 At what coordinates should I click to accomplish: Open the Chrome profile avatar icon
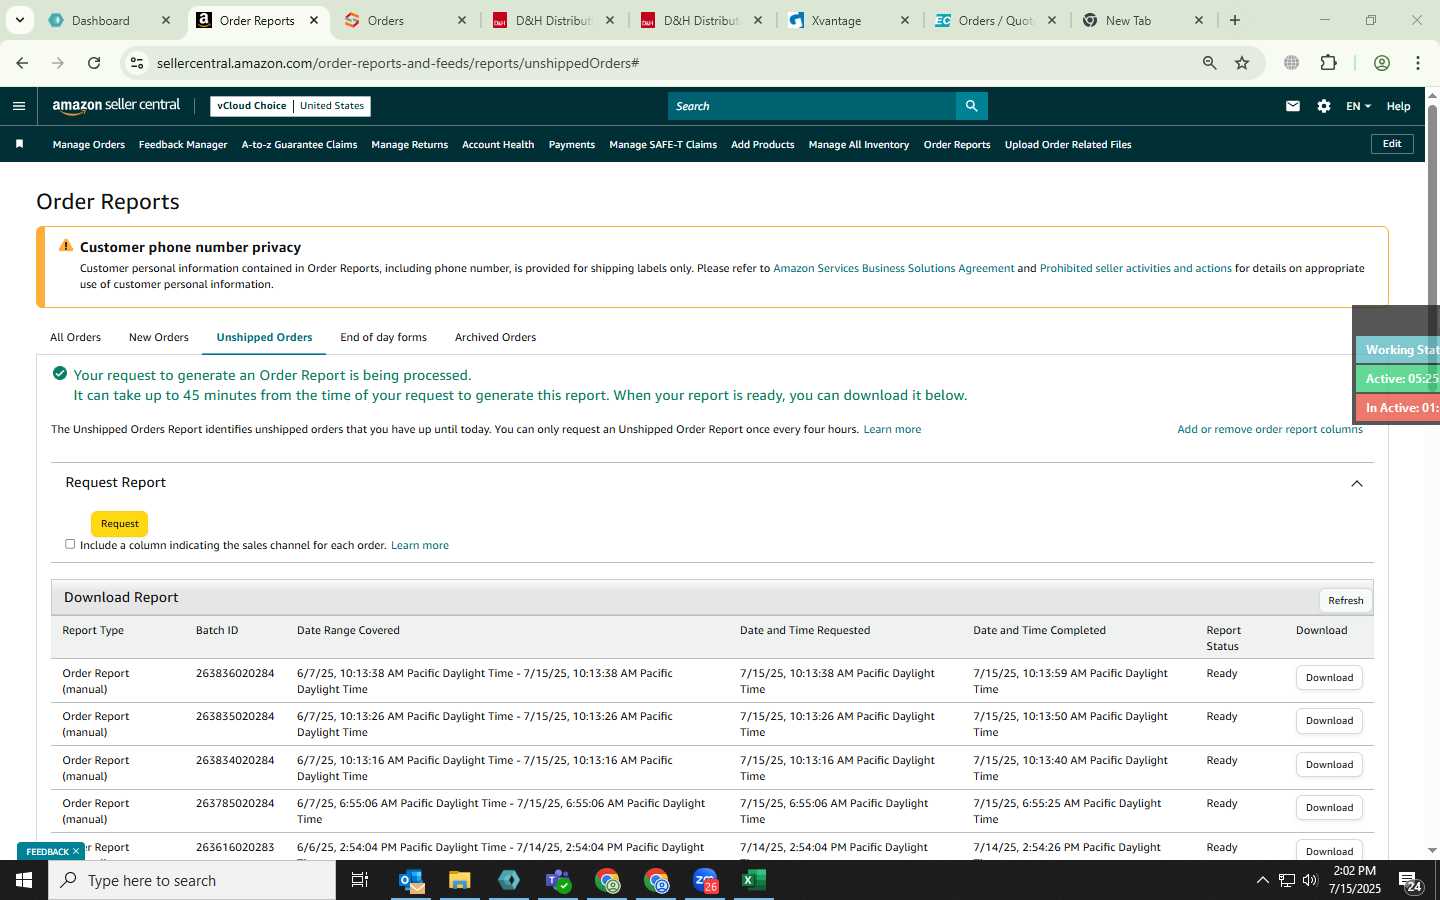click(x=1382, y=63)
